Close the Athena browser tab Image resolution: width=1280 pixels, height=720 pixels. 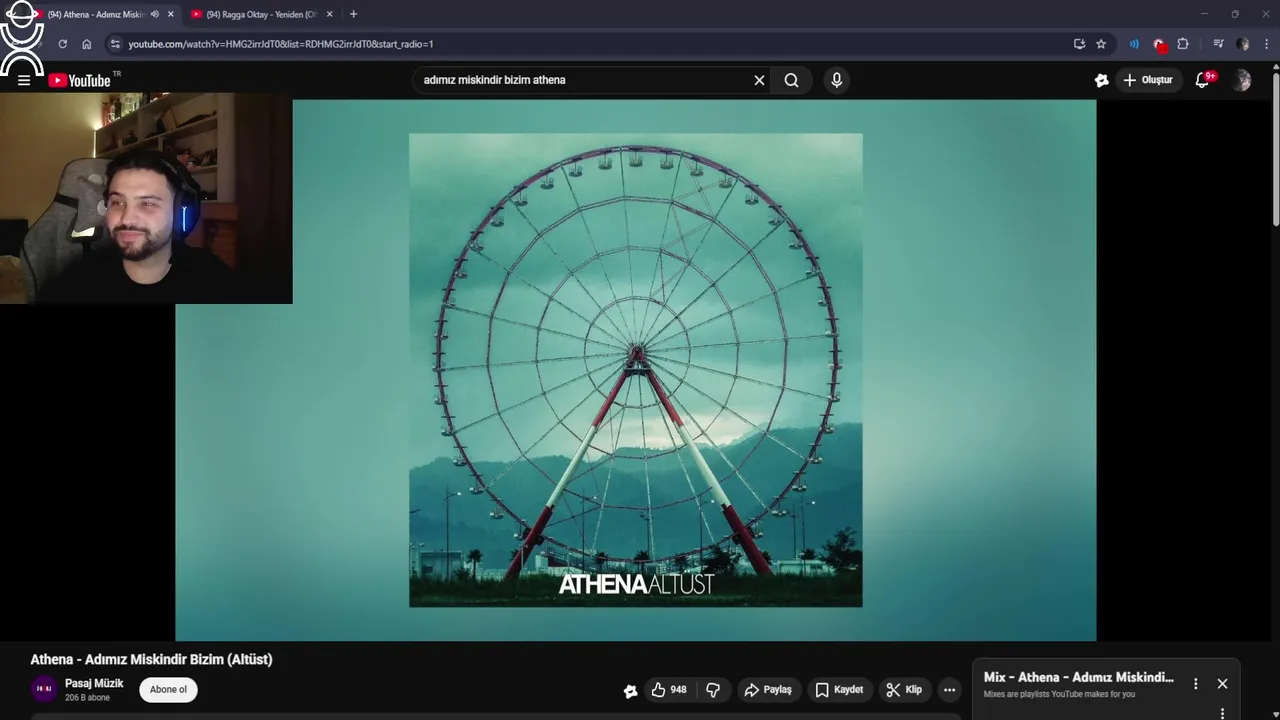click(171, 14)
